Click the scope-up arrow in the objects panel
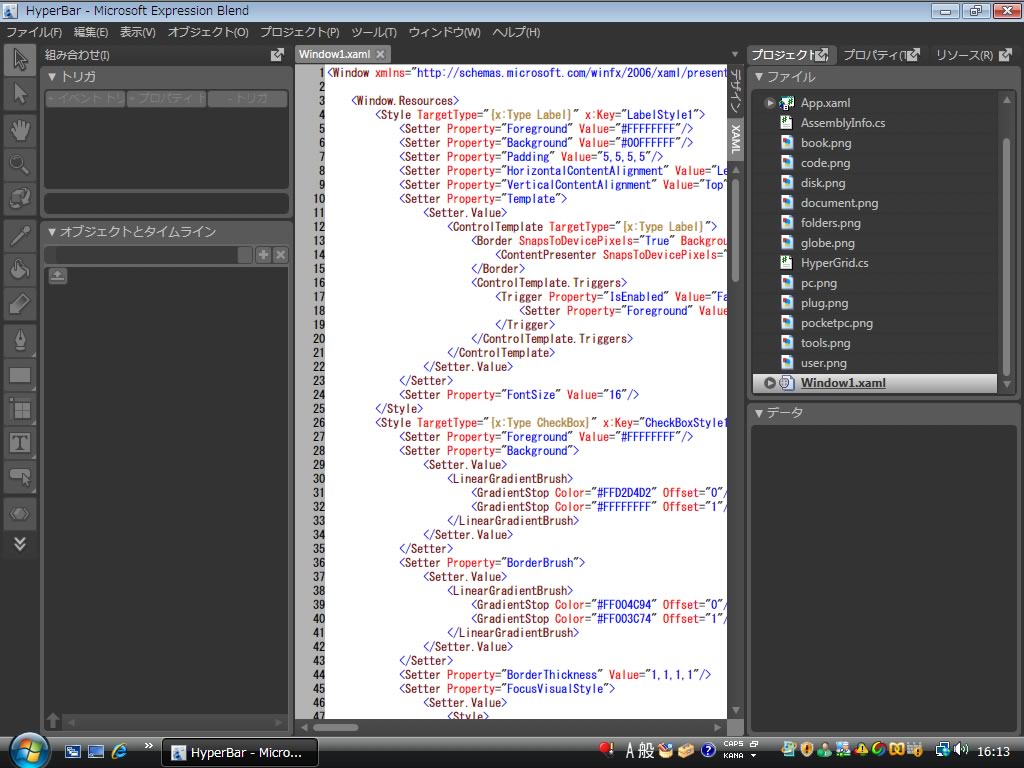1024x768 pixels. 57,276
